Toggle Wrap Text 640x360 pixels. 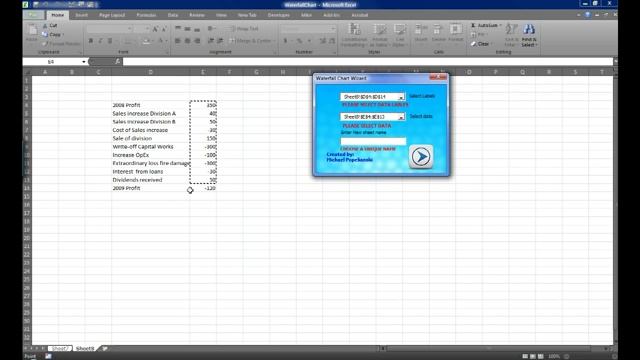[244, 29]
